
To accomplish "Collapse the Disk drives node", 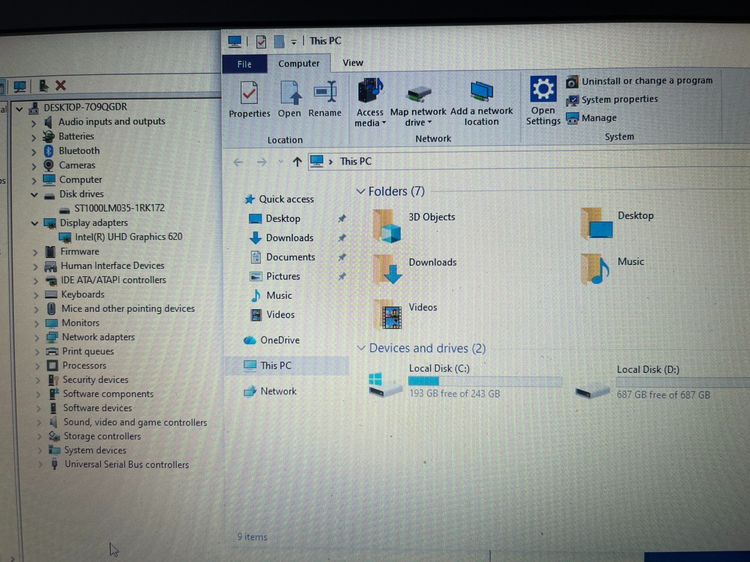I will pos(34,195).
